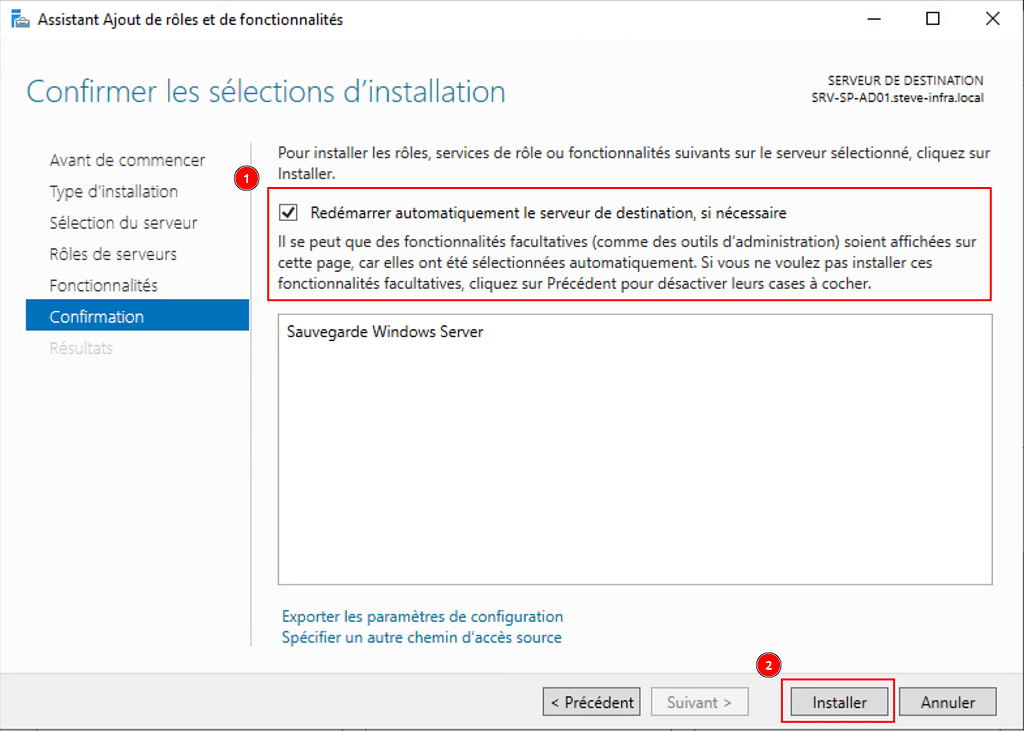Click the greyed-out Résultats step

coord(81,348)
